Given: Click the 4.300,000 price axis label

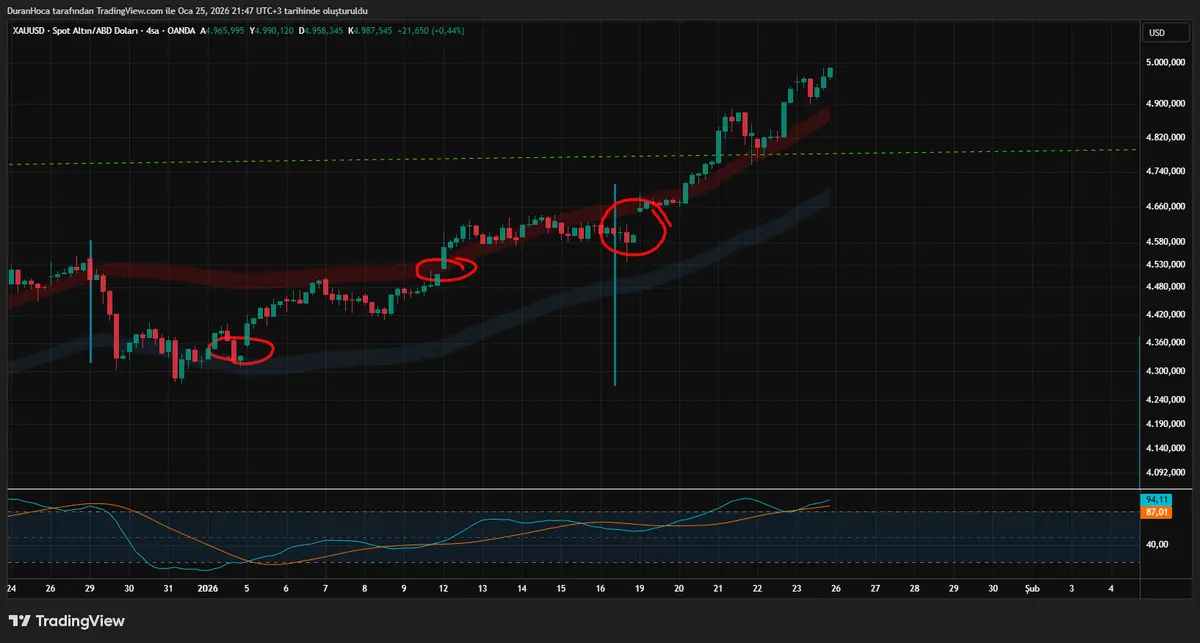Looking at the screenshot, I should coord(1167,372).
